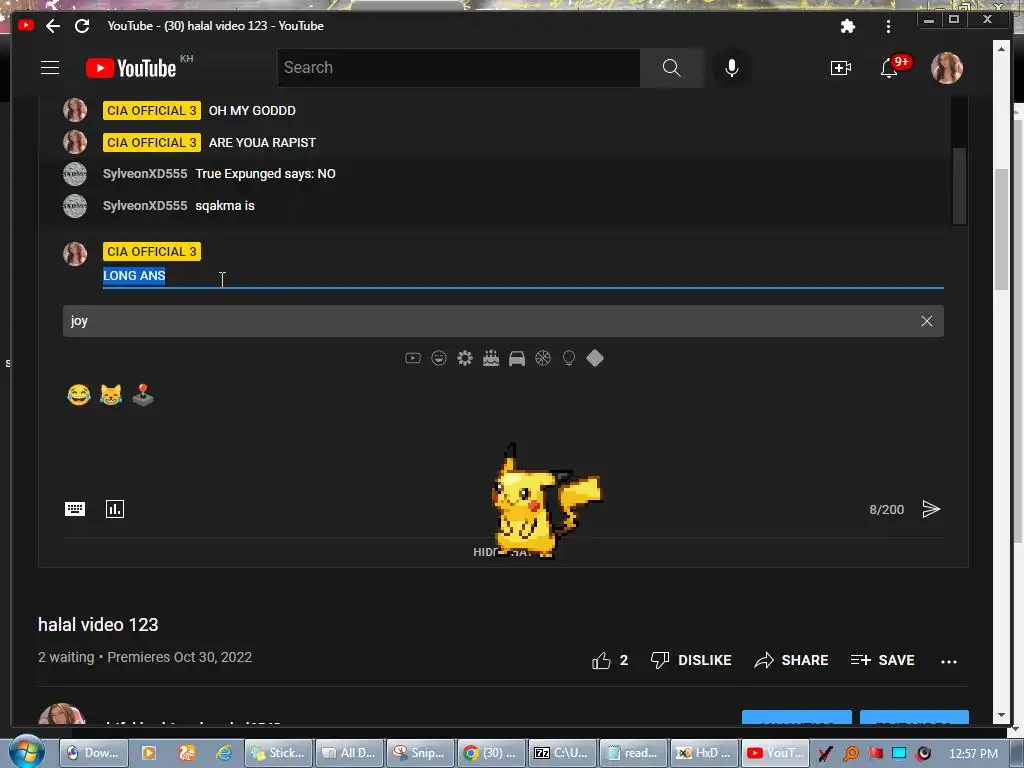The width and height of the screenshot is (1024, 768).
Task: Insert the cat with tears of joy emoji
Action: [111, 395]
